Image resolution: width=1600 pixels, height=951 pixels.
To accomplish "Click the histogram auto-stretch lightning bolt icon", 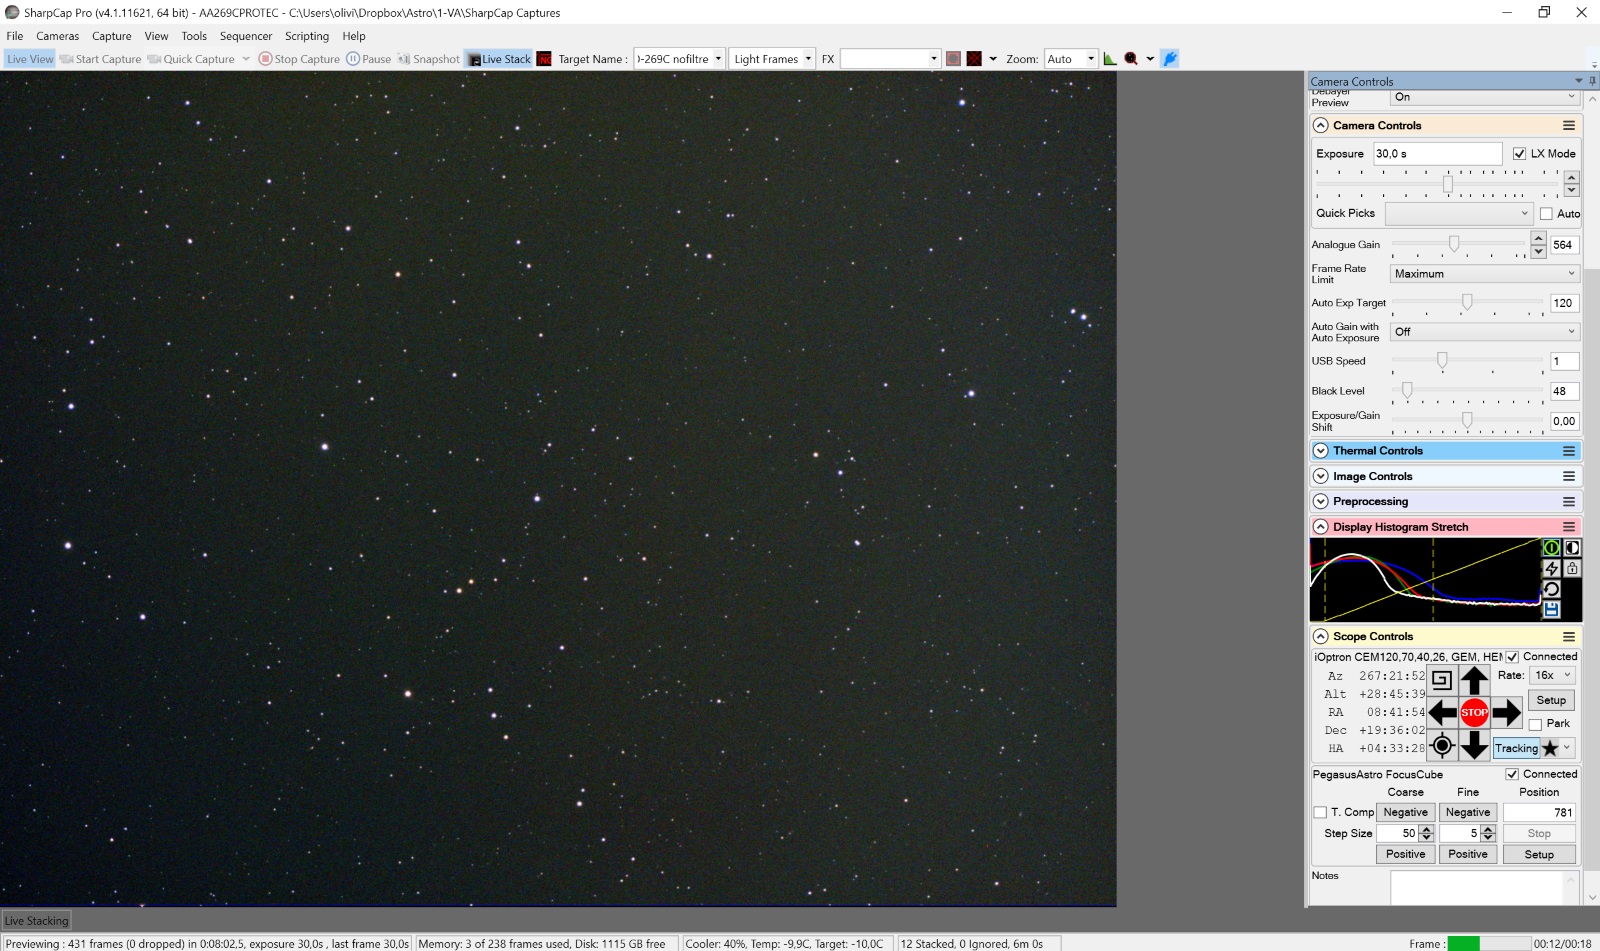I will pos(1551,568).
